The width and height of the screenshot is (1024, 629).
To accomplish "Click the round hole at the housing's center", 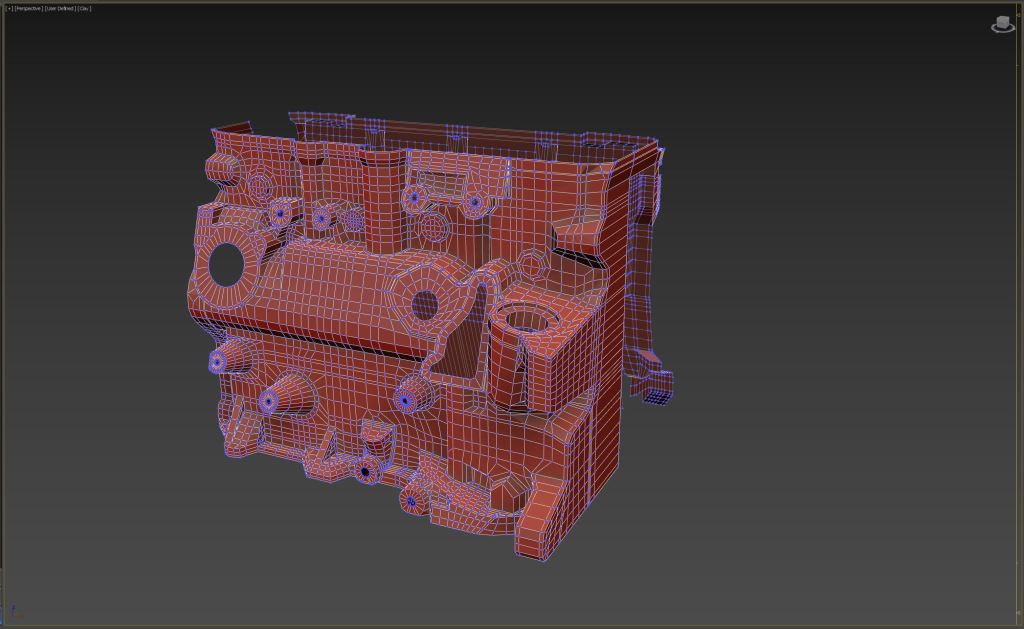I will coord(425,301).
